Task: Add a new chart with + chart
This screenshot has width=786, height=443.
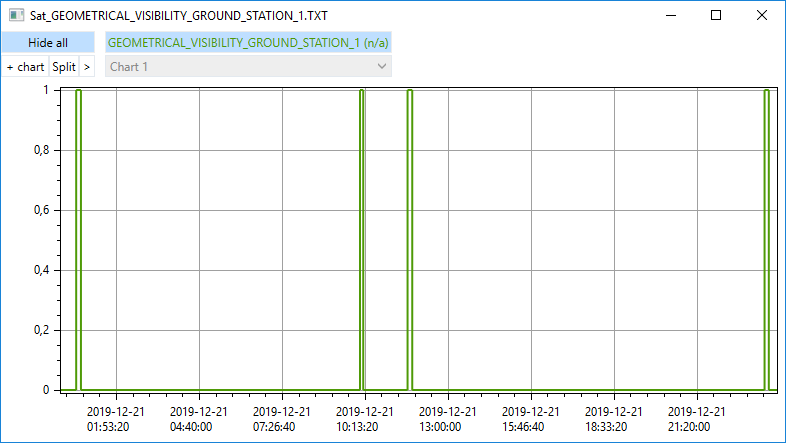Action: 25,67
